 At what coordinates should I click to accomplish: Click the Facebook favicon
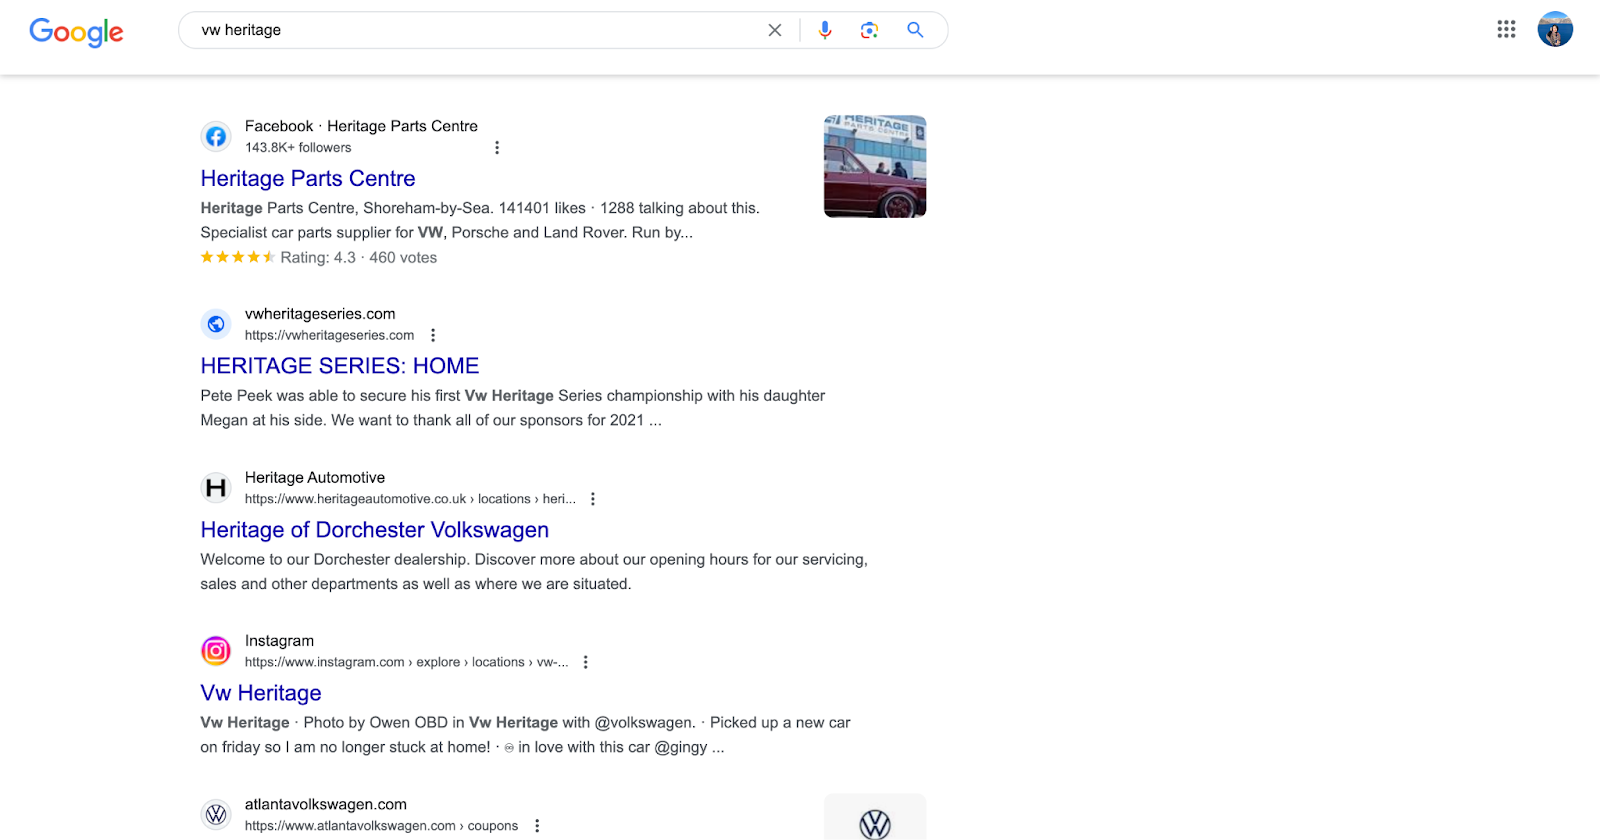click(216, 136)
